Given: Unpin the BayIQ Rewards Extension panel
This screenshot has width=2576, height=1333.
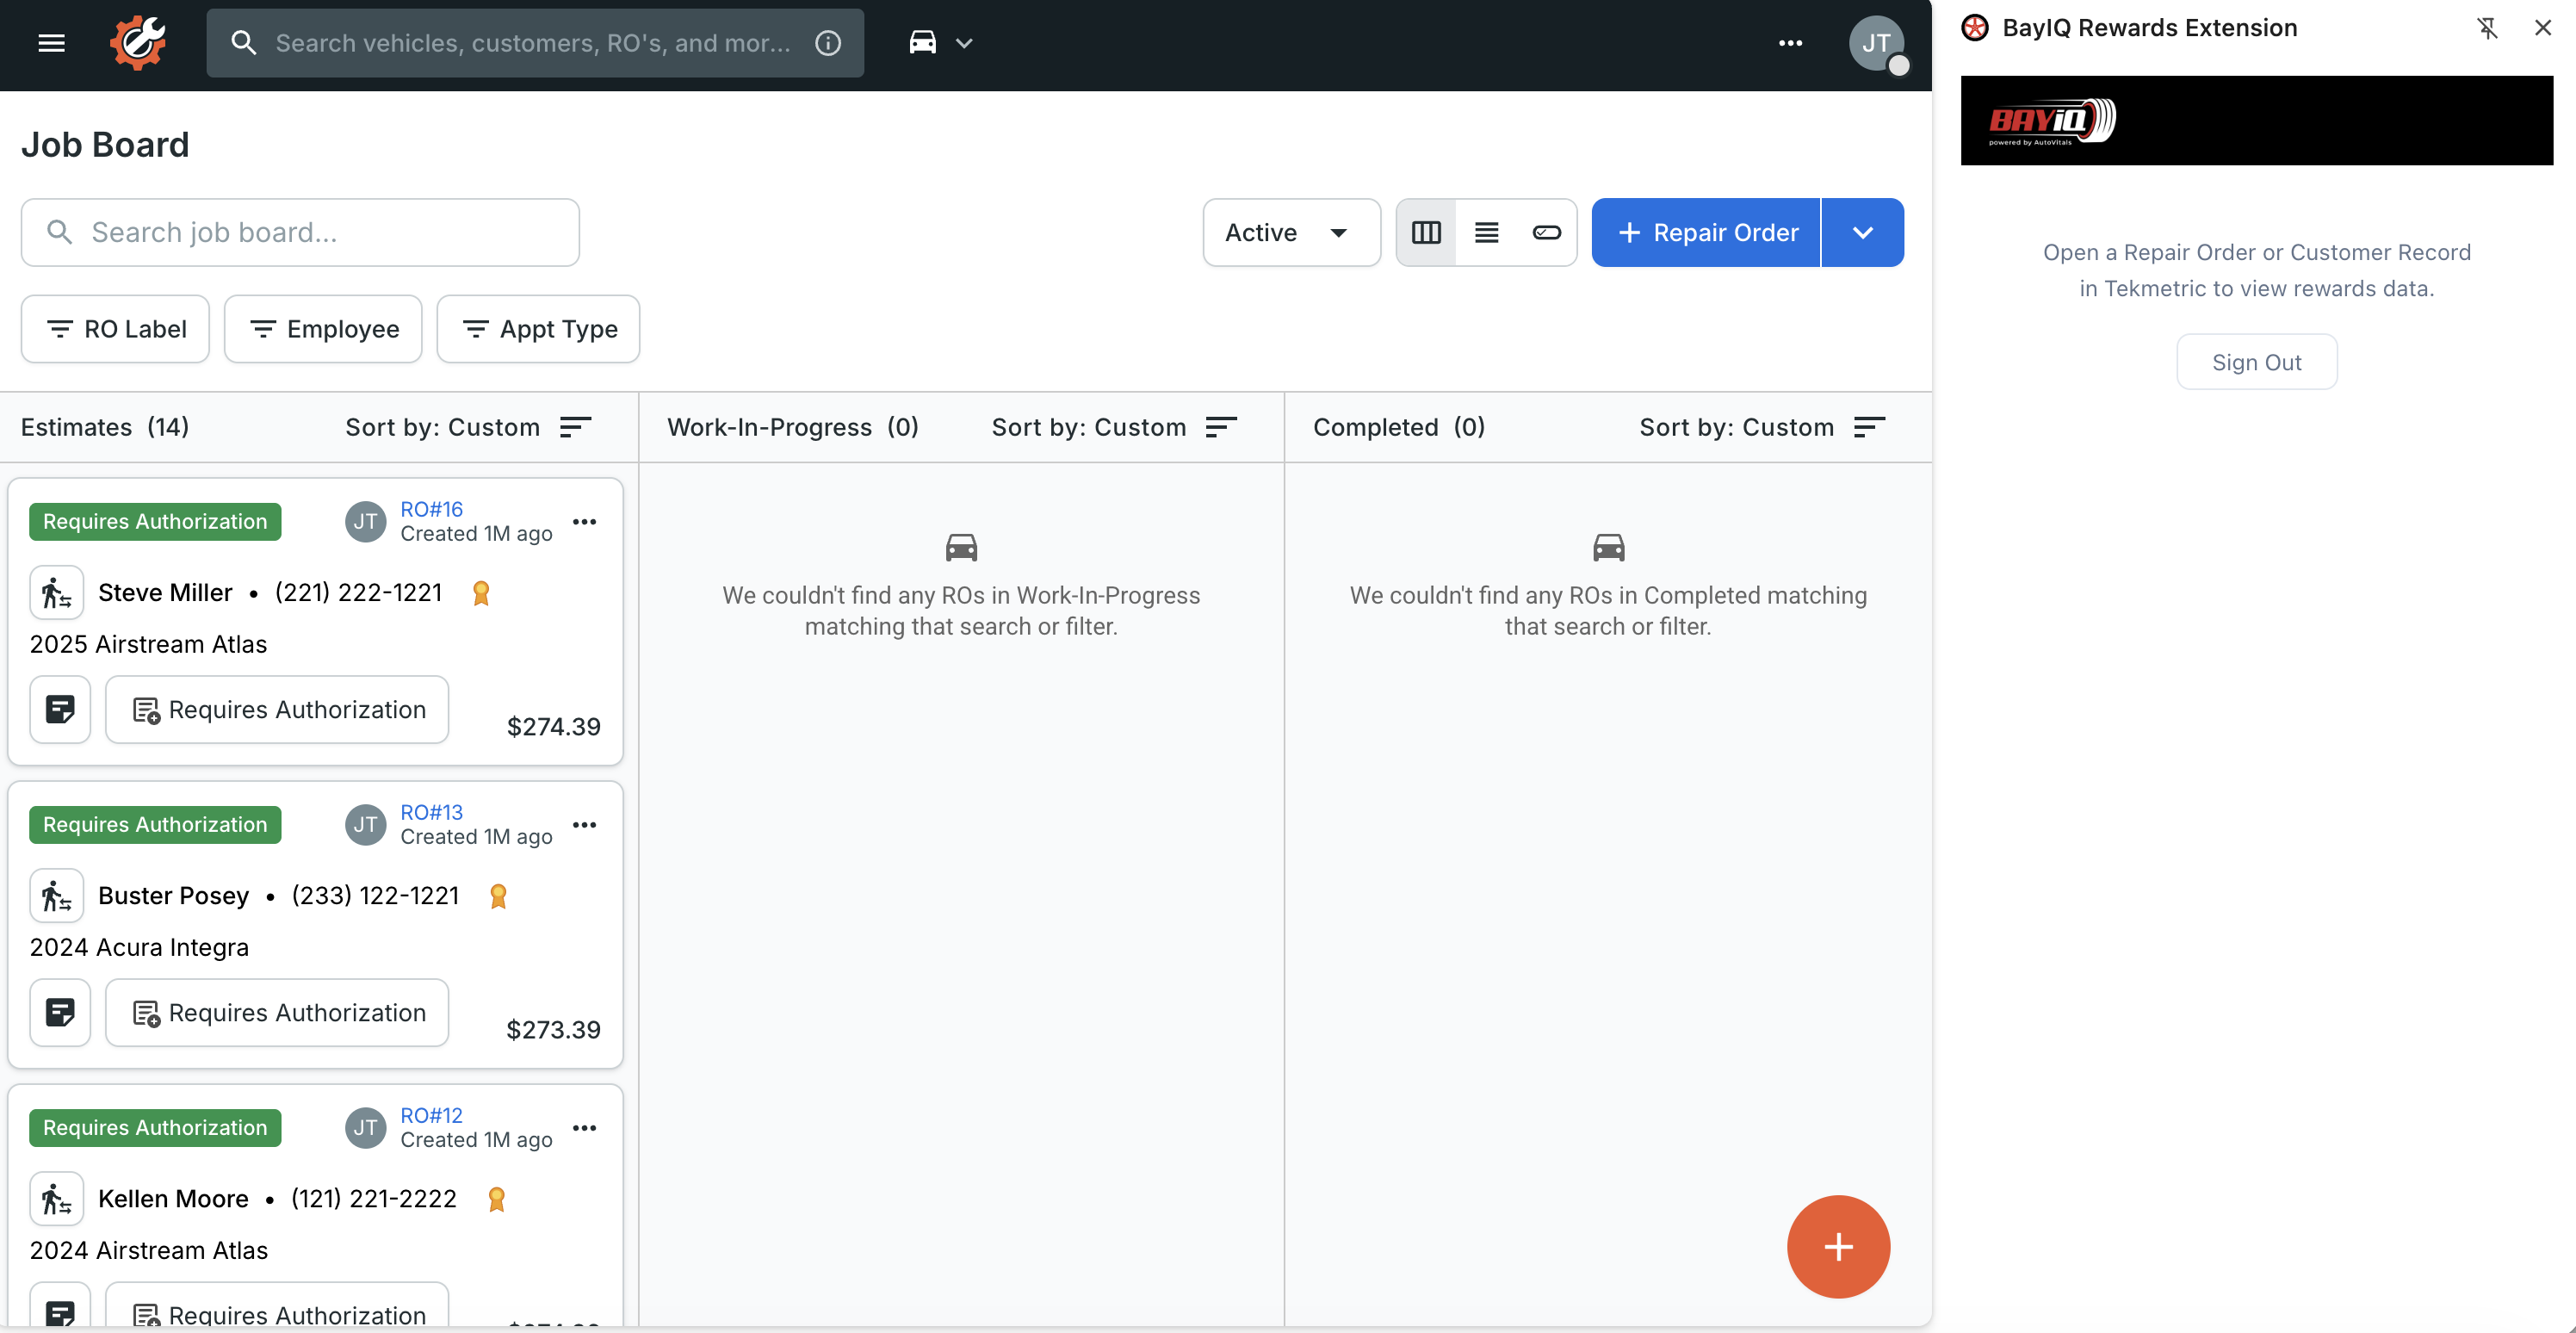Looking at the screenshot, I should (x=2487, y=28).
